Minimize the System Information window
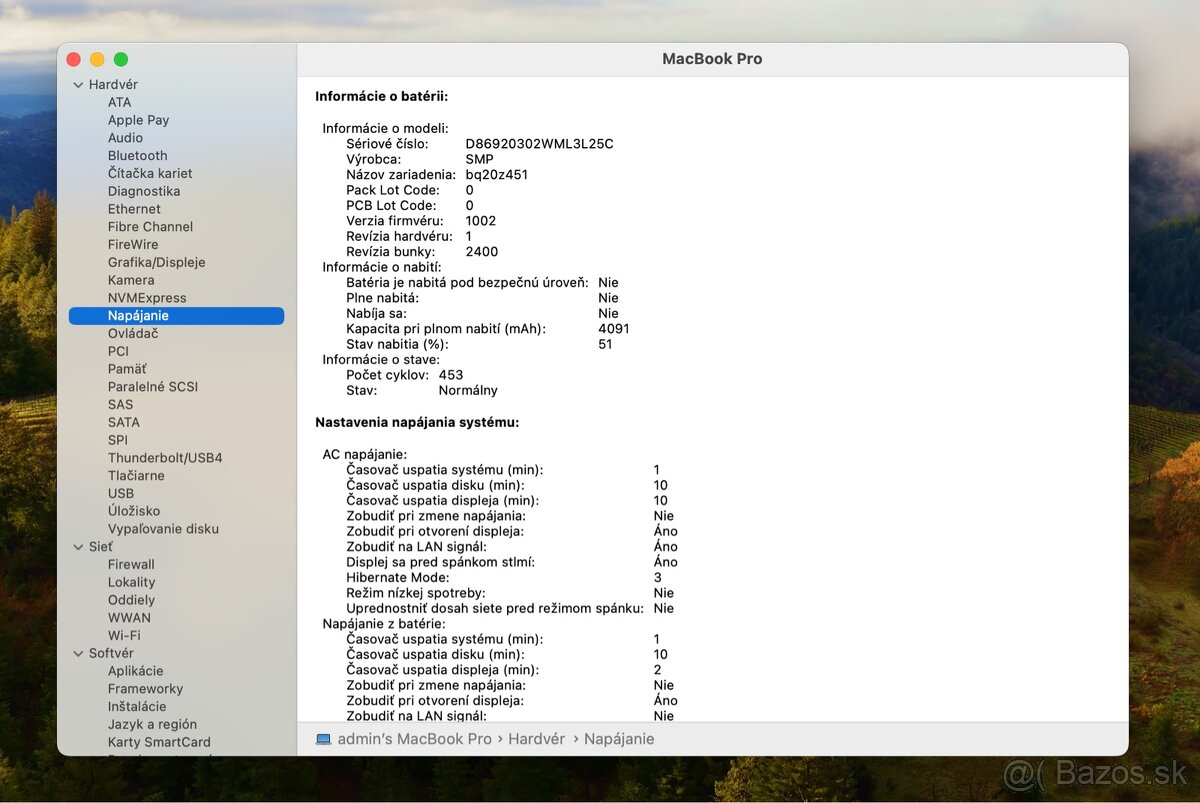Viewport: 1200px width, 803px height. [97, 60]
